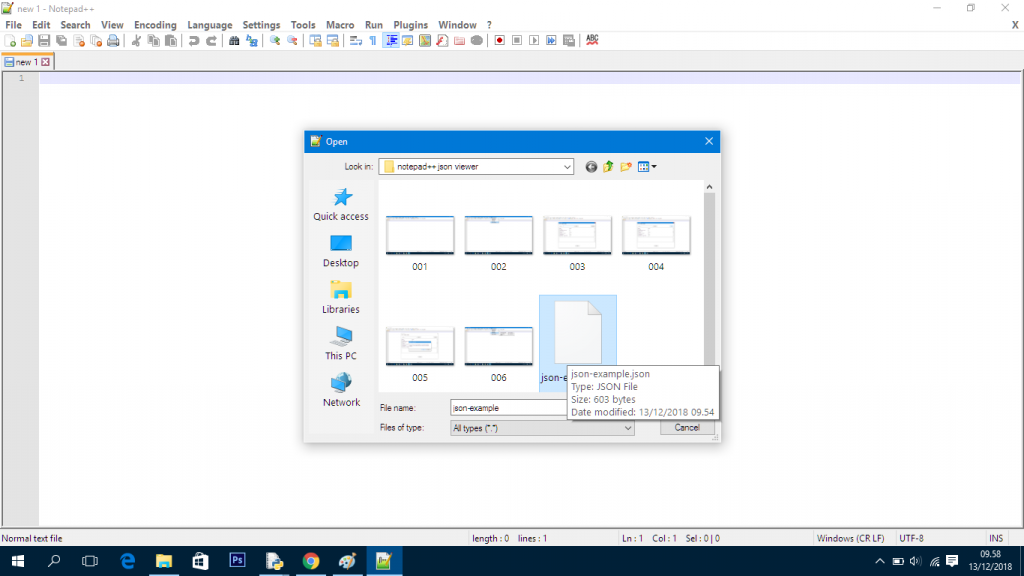
Task: Expand the Look in folder dropdown
Action: tap(567, 167)
